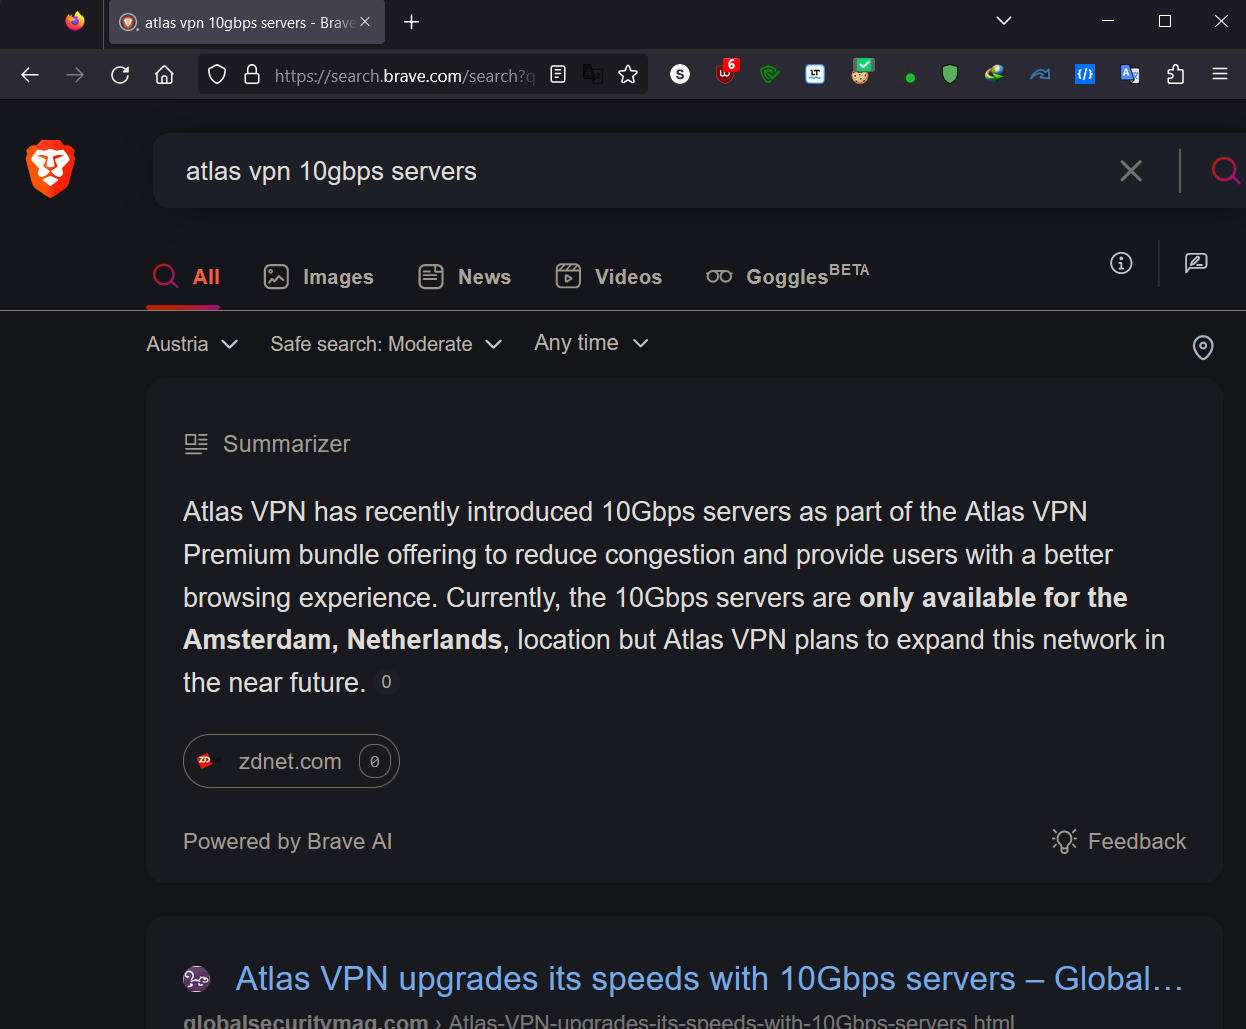
Task: Click the Feedback button in Summarizer
Action: 1118,841
